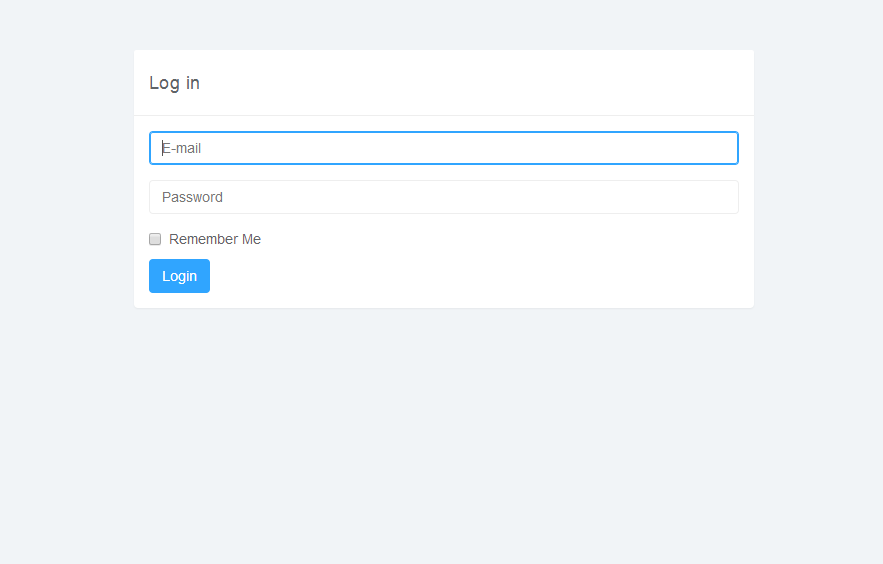Click the E-mail input field
Viewport: 883px width, 564px height.
[444, 148]
